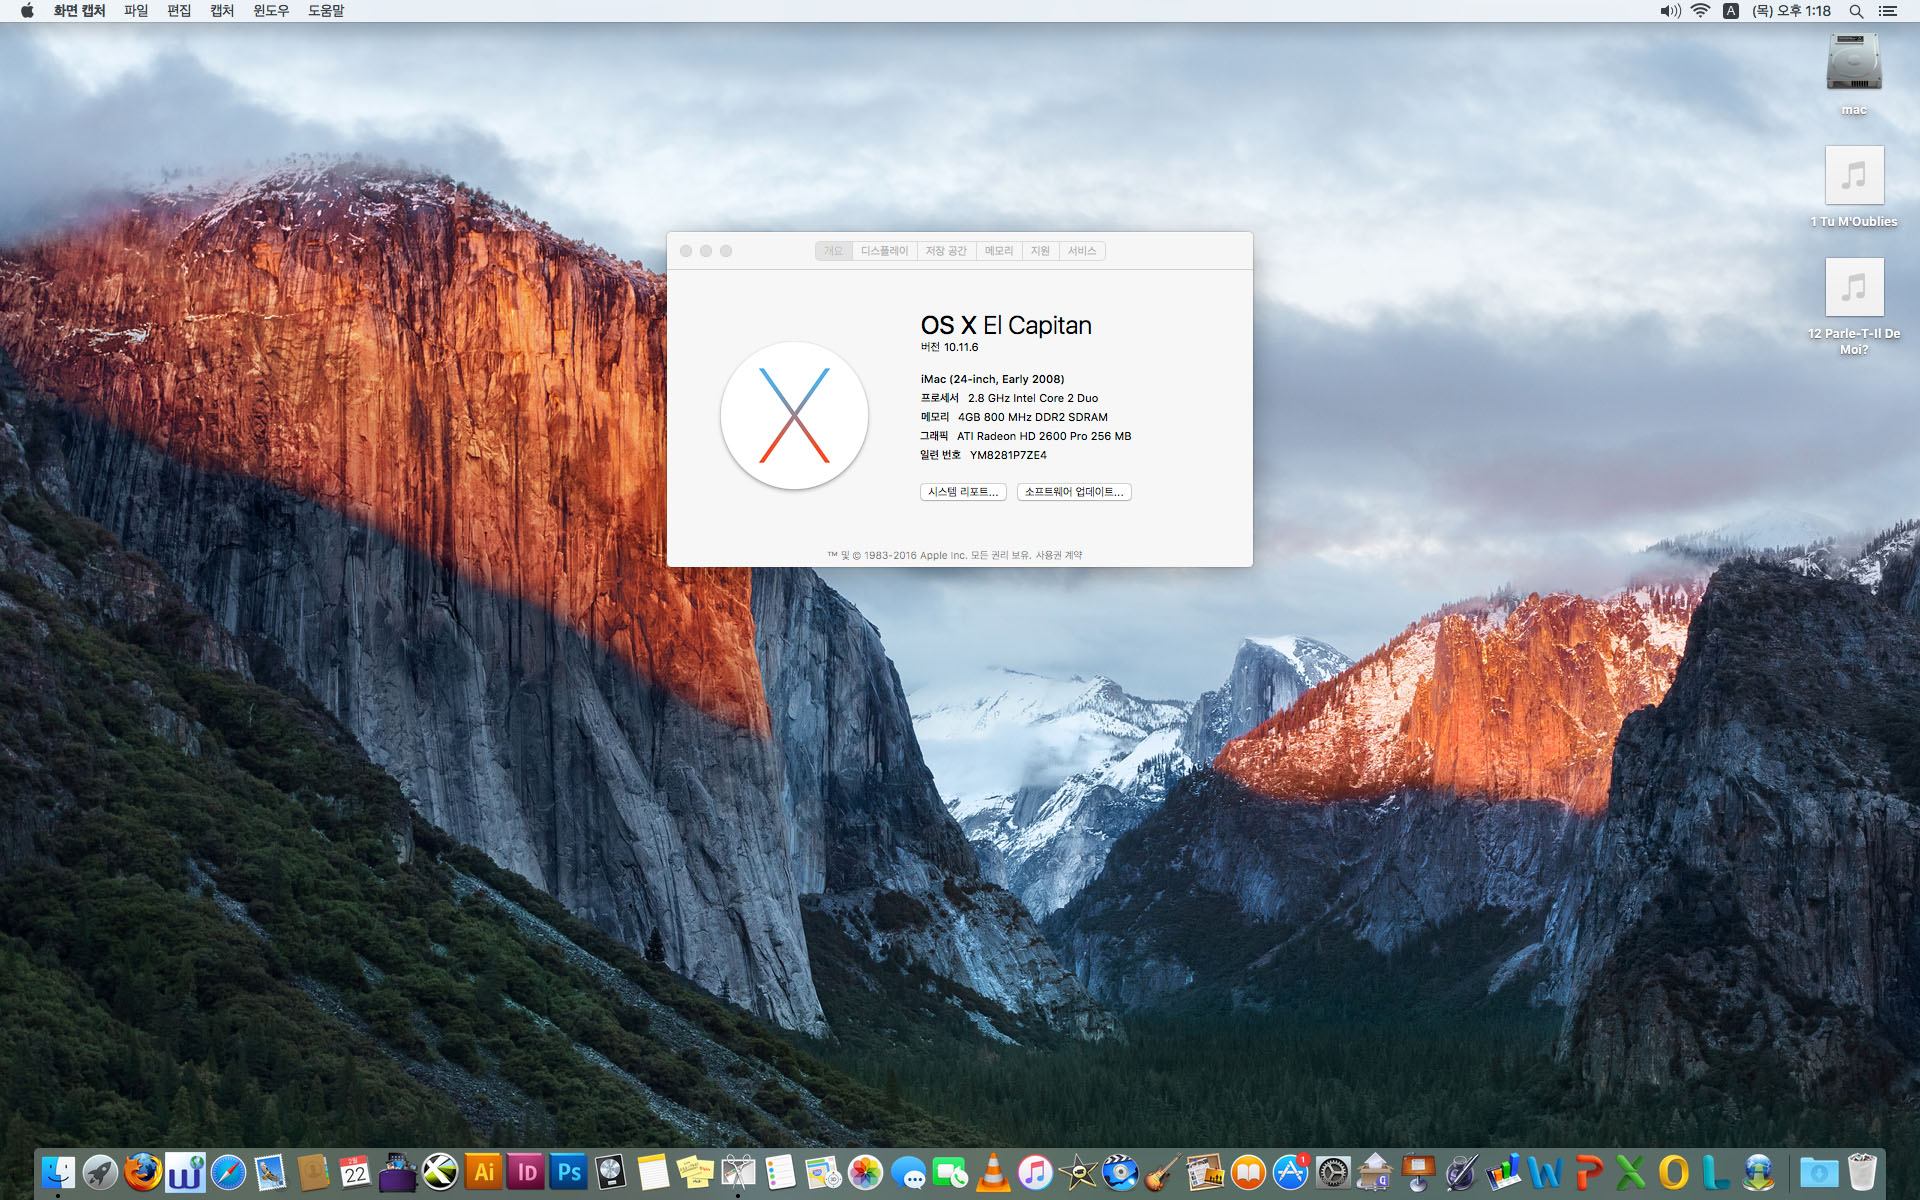Open Notification Center list icon
This screenshot has height=1200, width=1920.
(1888, 11)
